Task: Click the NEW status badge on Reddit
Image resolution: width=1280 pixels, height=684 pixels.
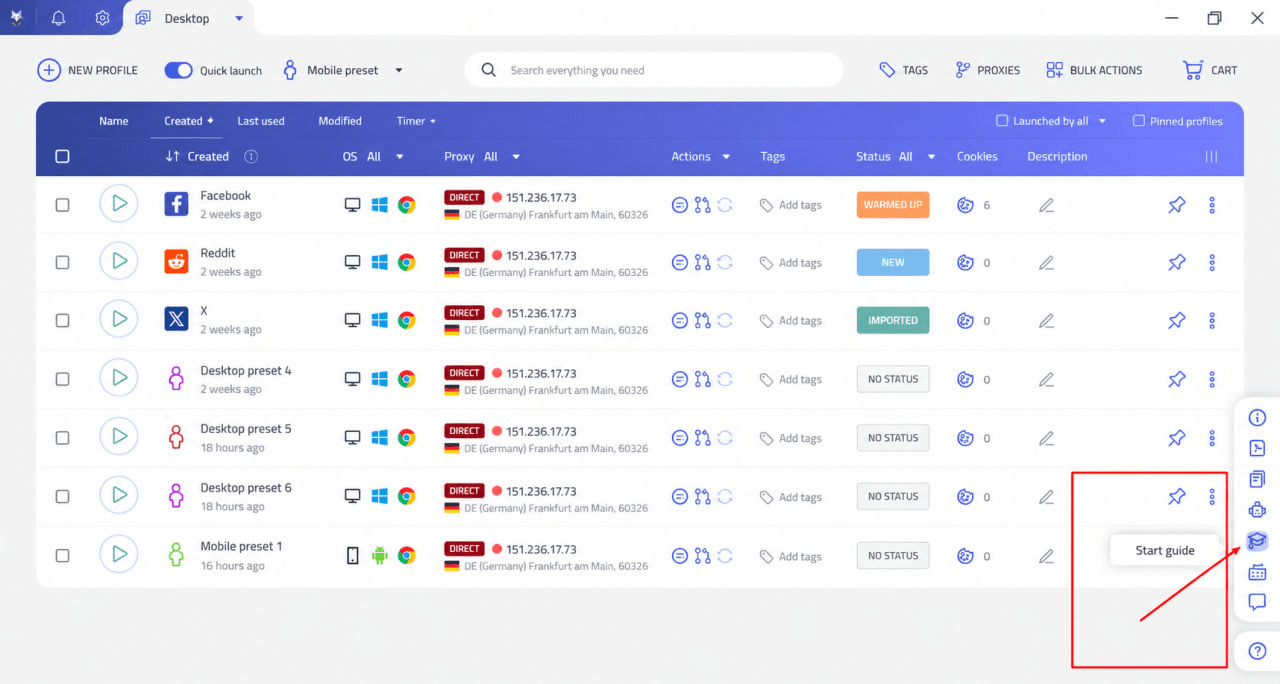Action: (x=893, y=263)
